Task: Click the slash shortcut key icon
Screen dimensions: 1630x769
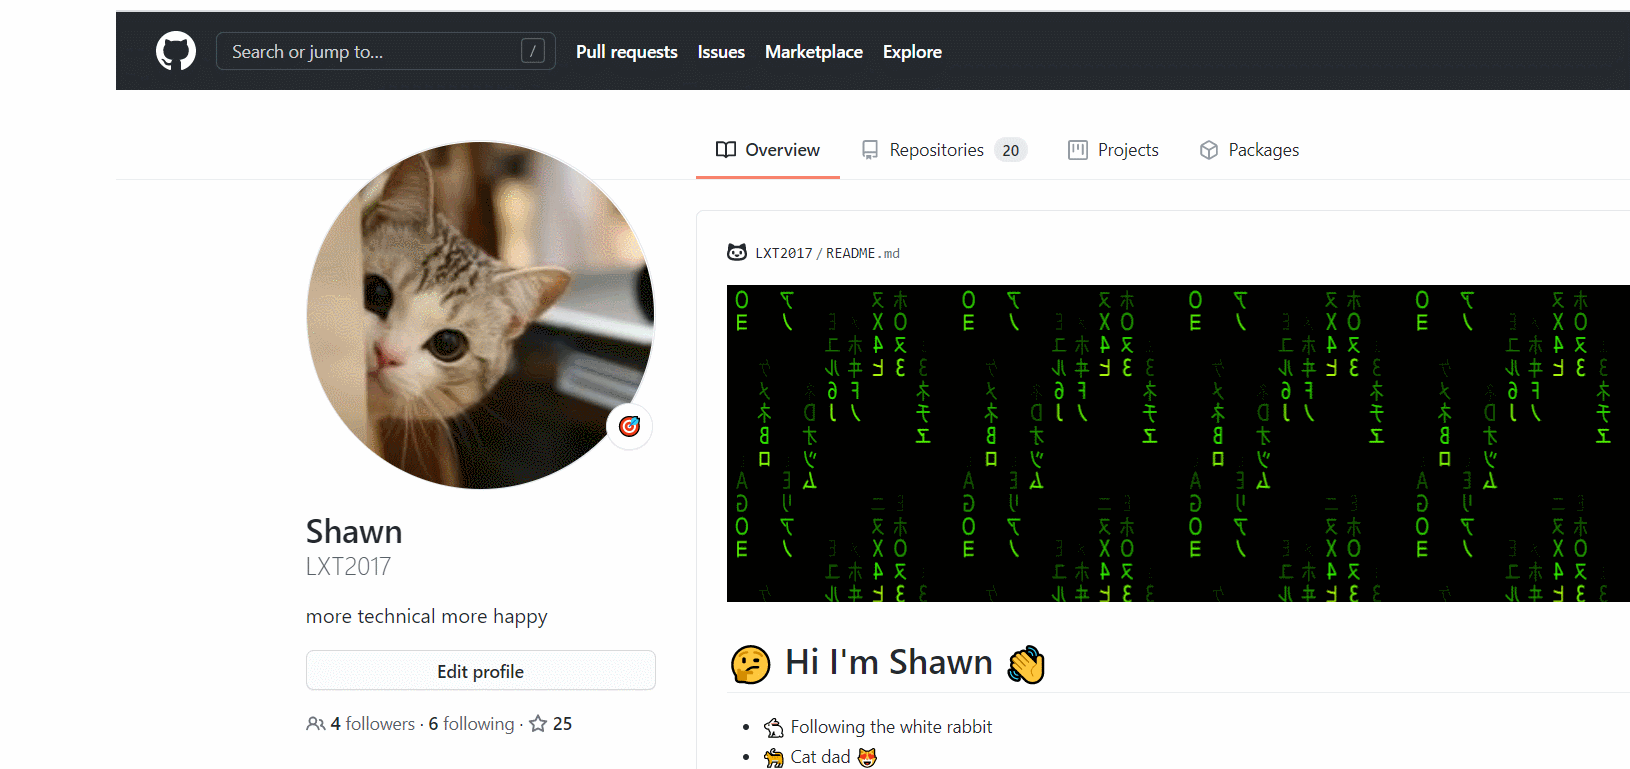Action: [x=533, y=51]
